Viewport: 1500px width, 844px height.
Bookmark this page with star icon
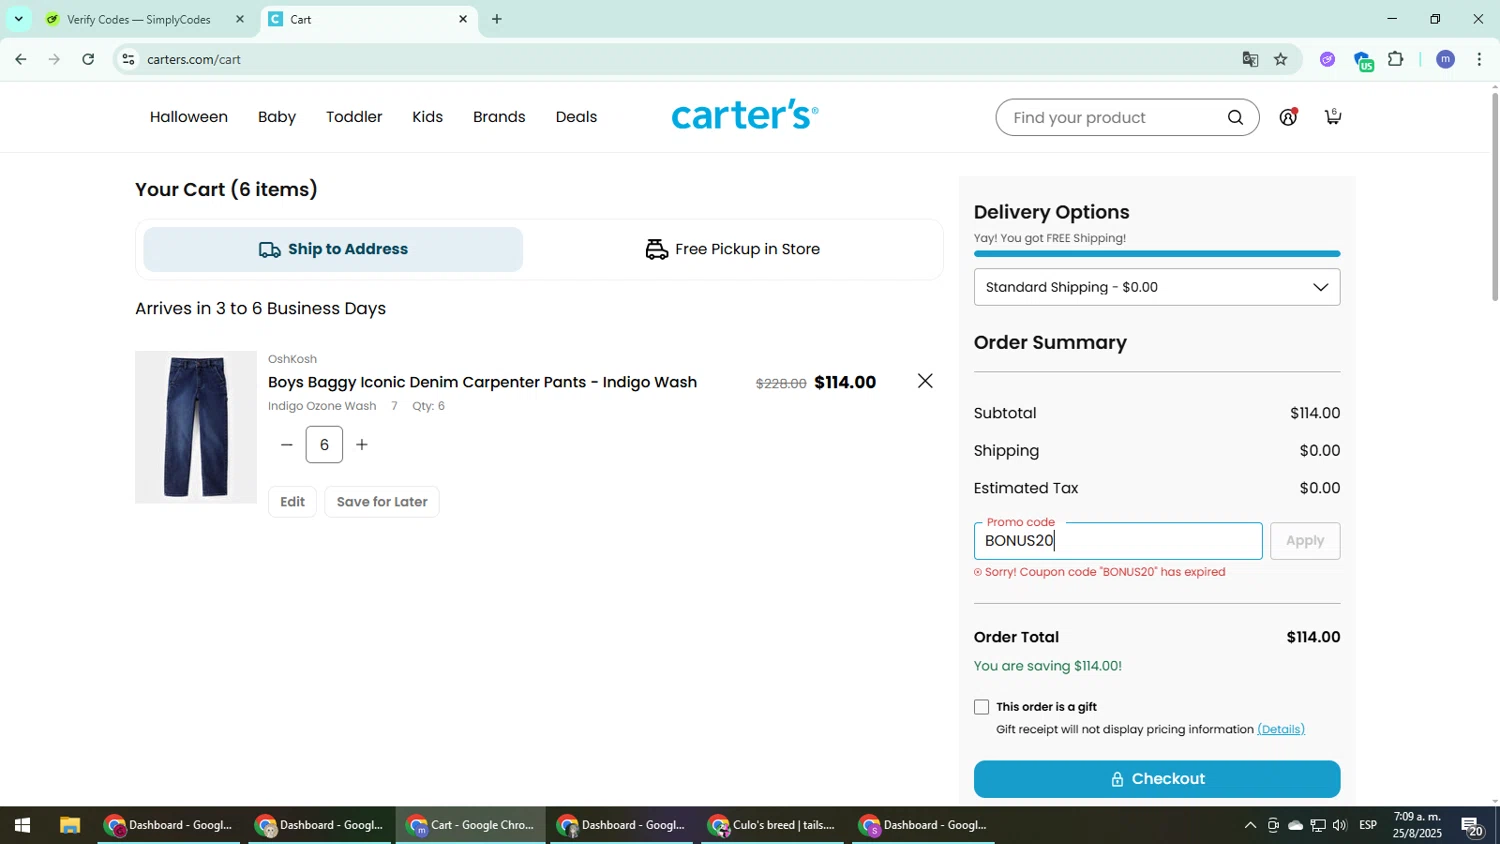(x=1281, y=60)
